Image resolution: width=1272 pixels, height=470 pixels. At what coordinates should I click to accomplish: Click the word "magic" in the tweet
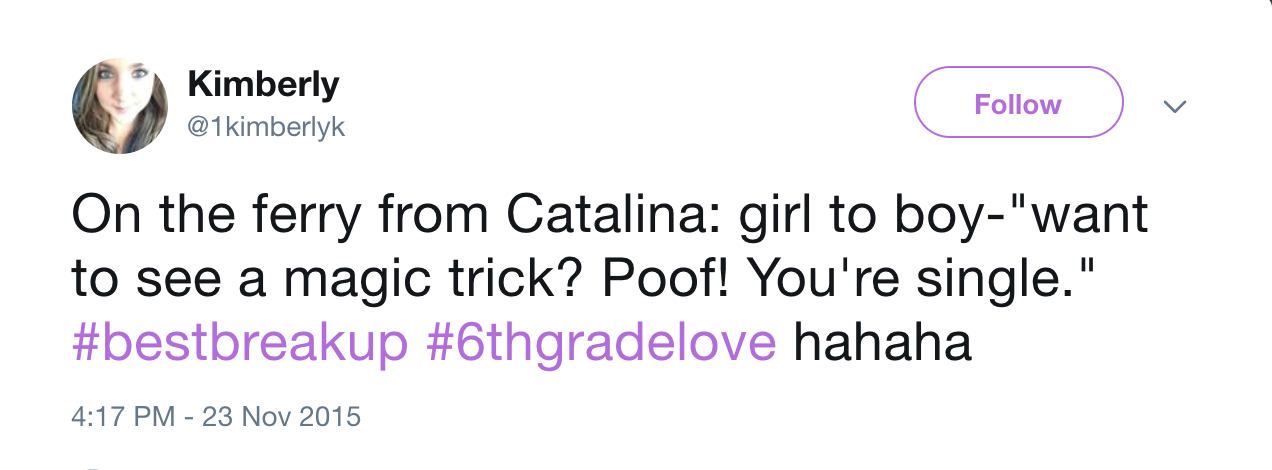pos(360,280)
